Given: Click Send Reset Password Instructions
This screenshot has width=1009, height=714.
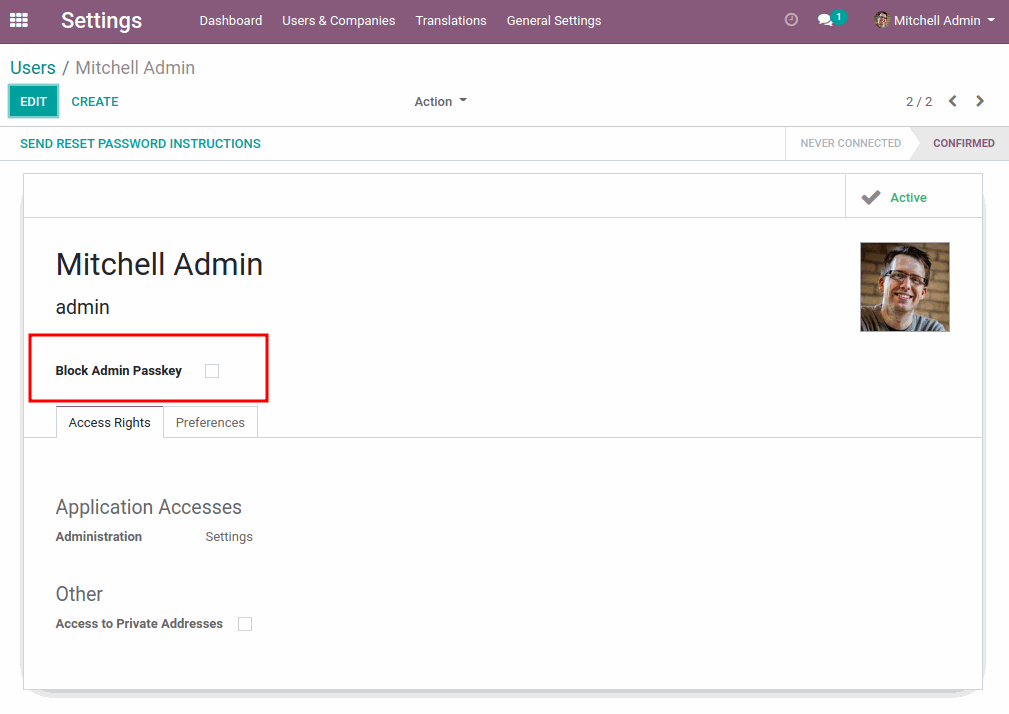Looking at the screenshot, I should (140, 144).
